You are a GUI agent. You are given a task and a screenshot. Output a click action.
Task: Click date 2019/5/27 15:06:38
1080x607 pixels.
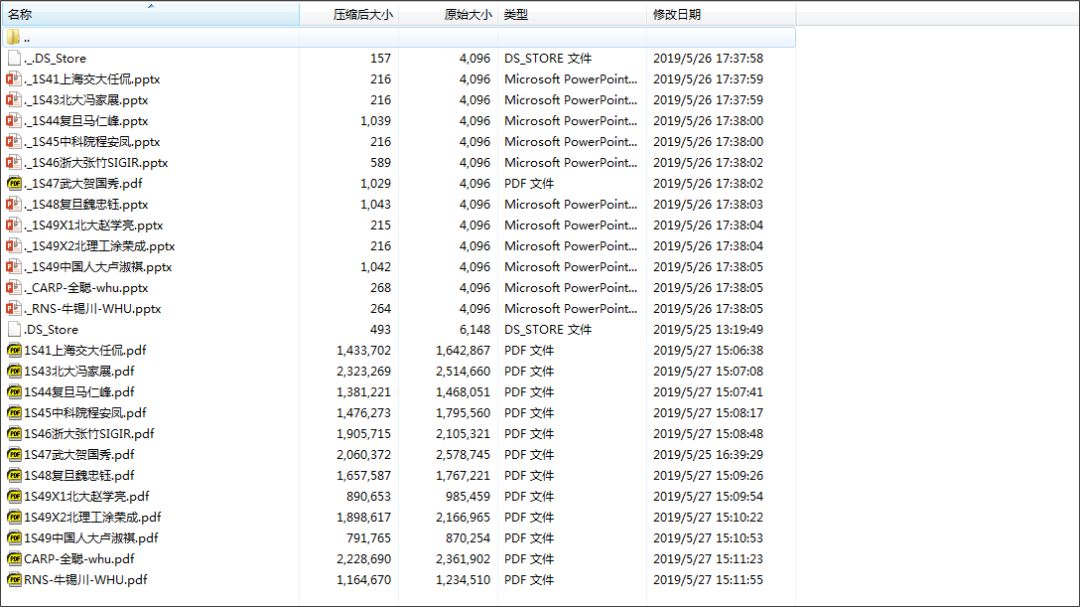(708, 350)
